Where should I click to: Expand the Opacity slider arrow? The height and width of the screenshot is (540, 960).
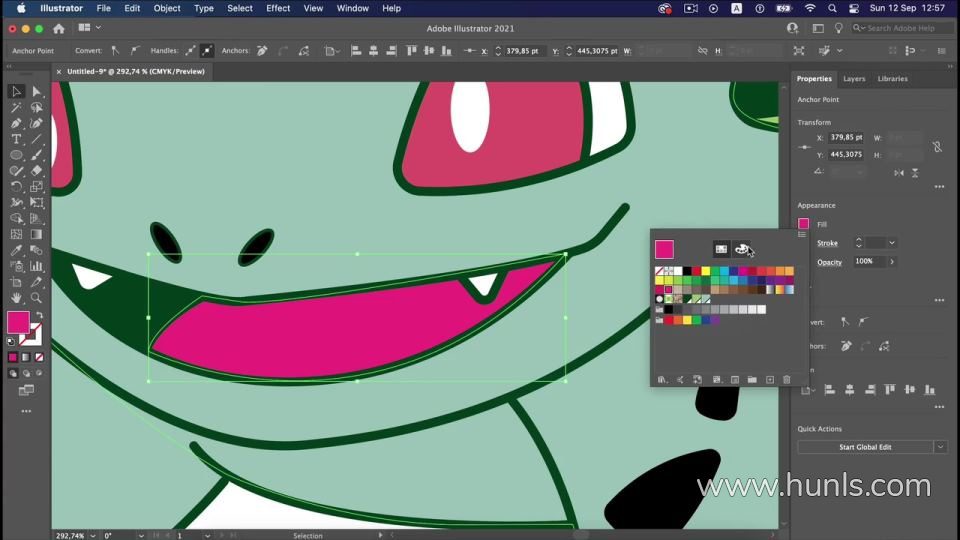892,261
